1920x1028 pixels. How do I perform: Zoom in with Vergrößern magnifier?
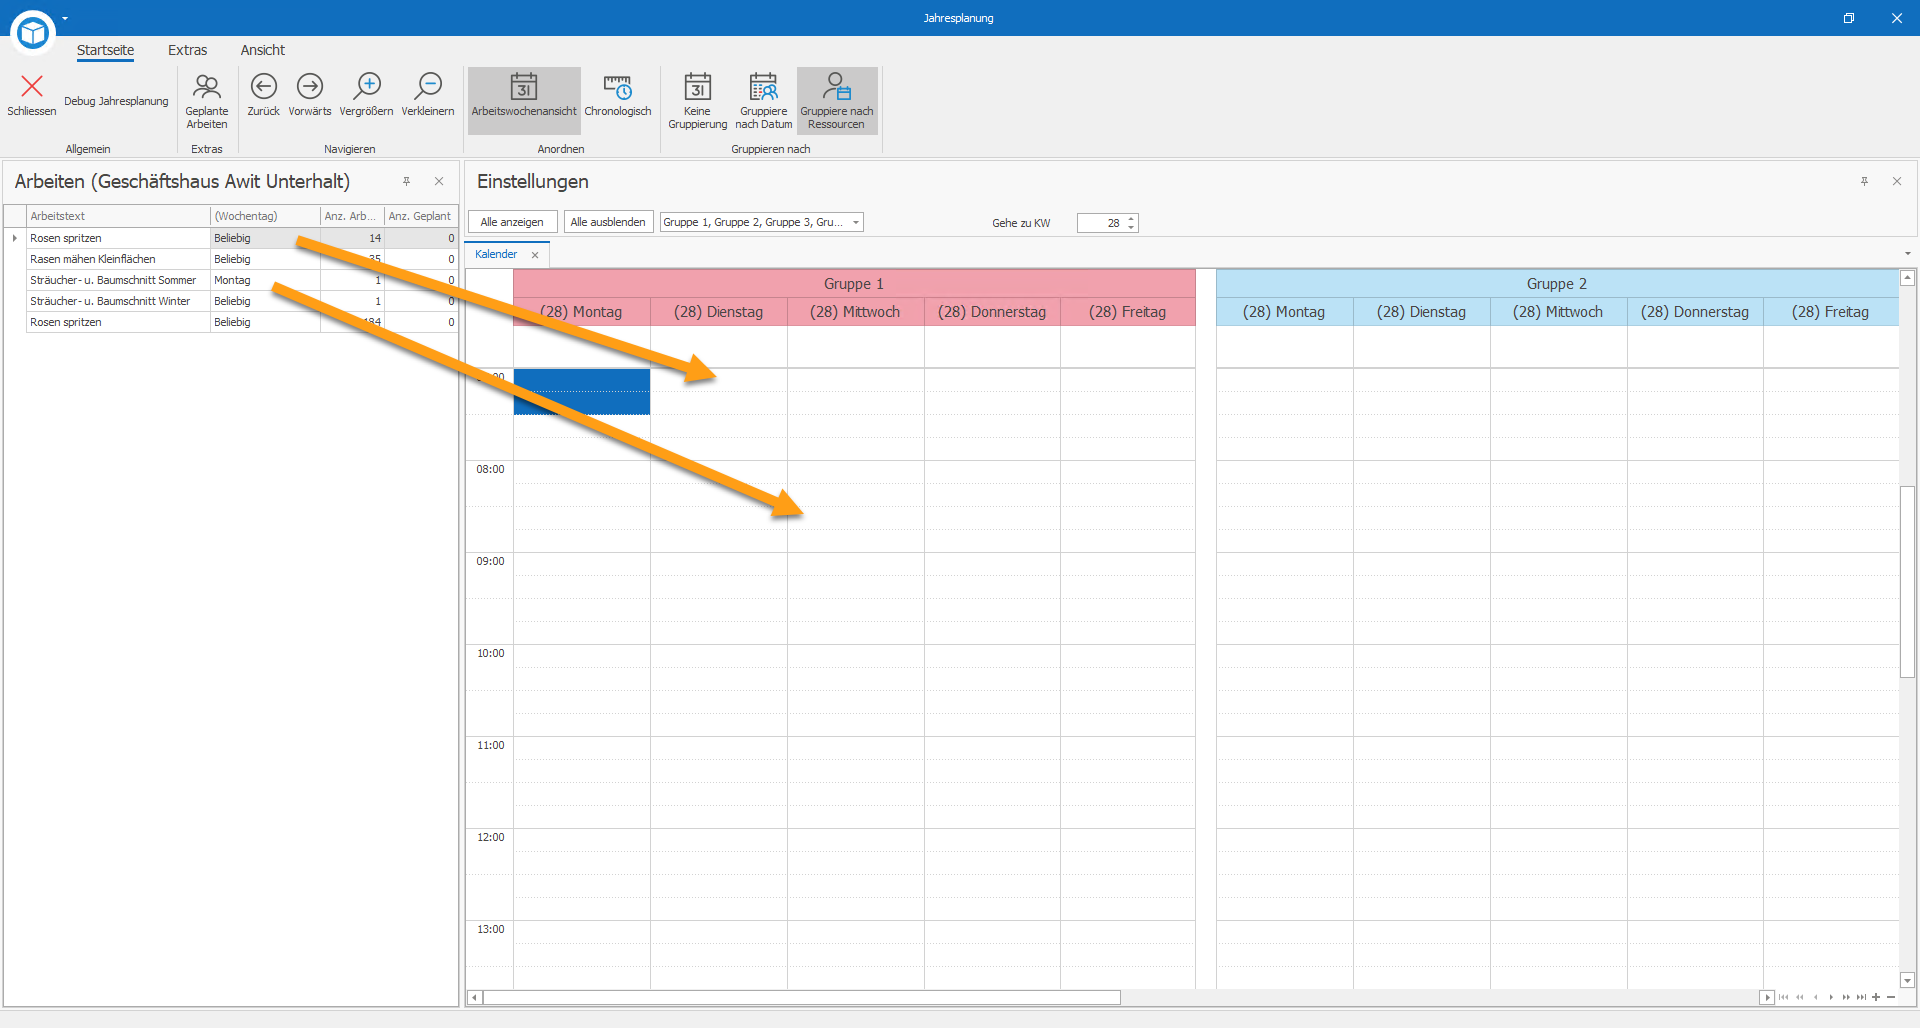click(x=366, y=95)
